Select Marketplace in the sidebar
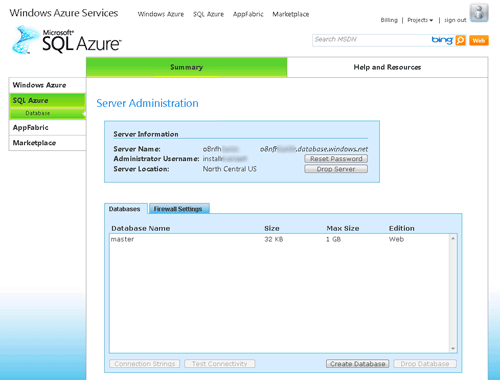Screen dimensions: 500x380 47,143
